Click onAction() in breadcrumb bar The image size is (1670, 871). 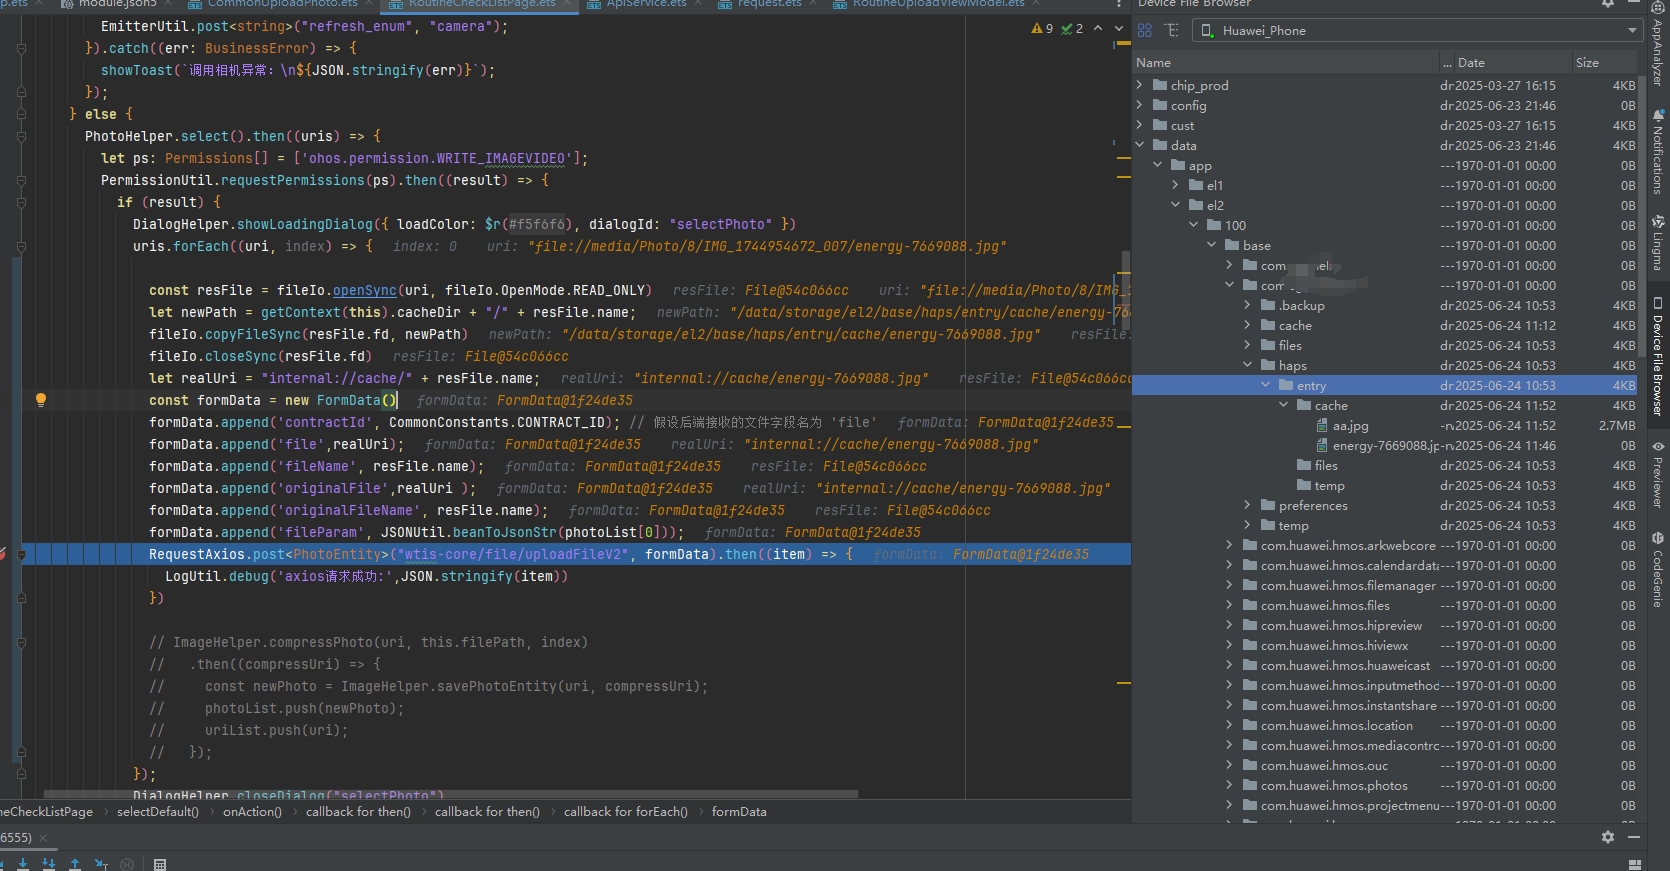(252, 812)
